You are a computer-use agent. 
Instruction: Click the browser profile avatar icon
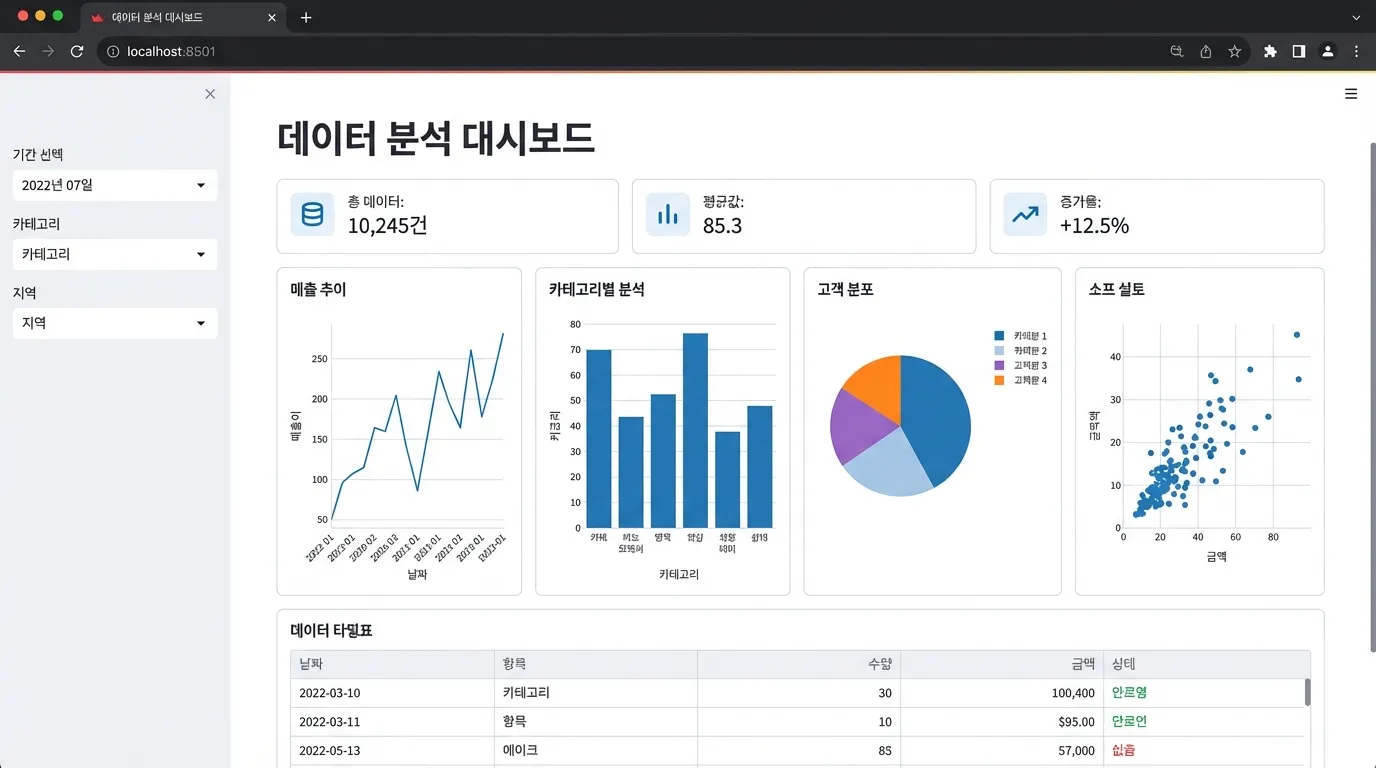coord(1327,51)
